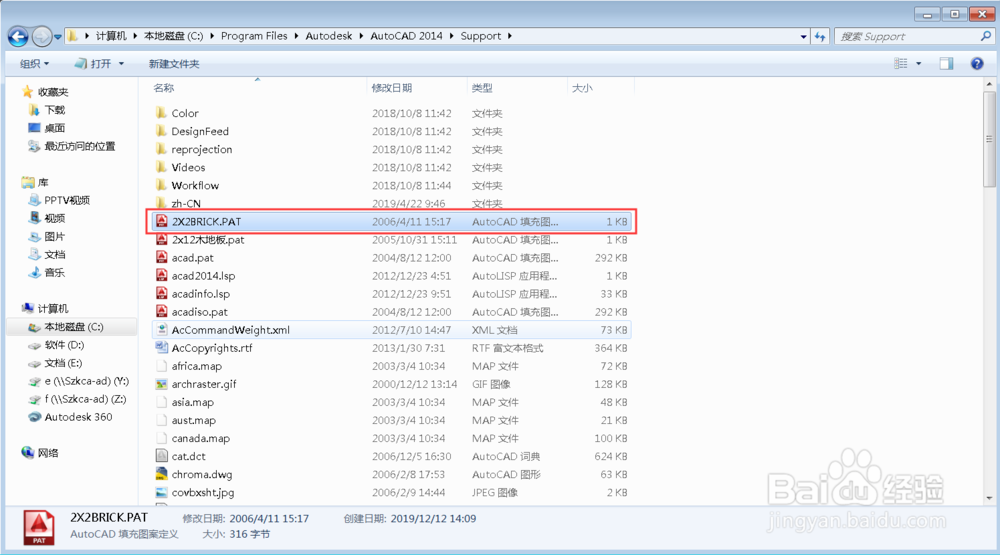Select 网络 in navigation pane

[x=48, y=453]
